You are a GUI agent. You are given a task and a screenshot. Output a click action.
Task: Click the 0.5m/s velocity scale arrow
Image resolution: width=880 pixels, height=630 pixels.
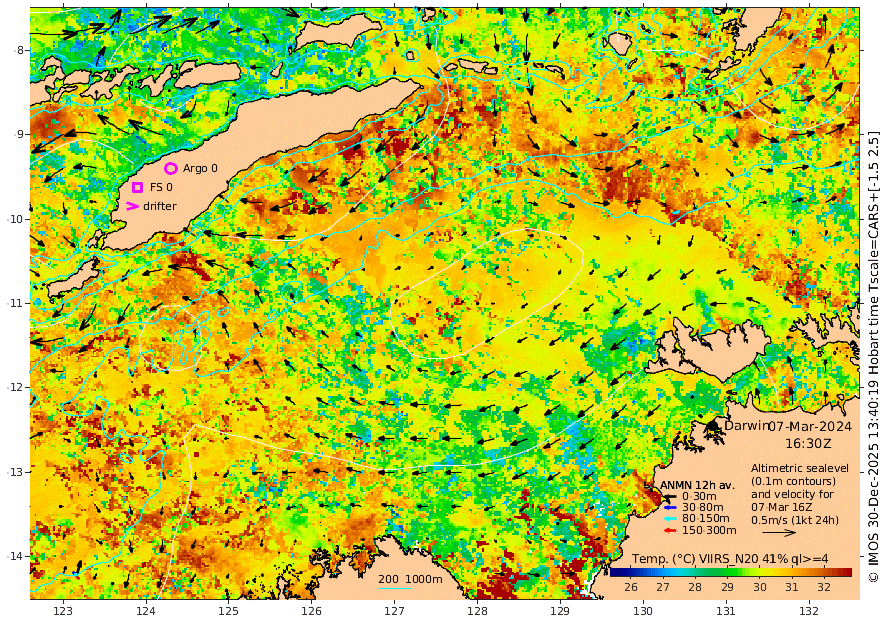point(778,532)
